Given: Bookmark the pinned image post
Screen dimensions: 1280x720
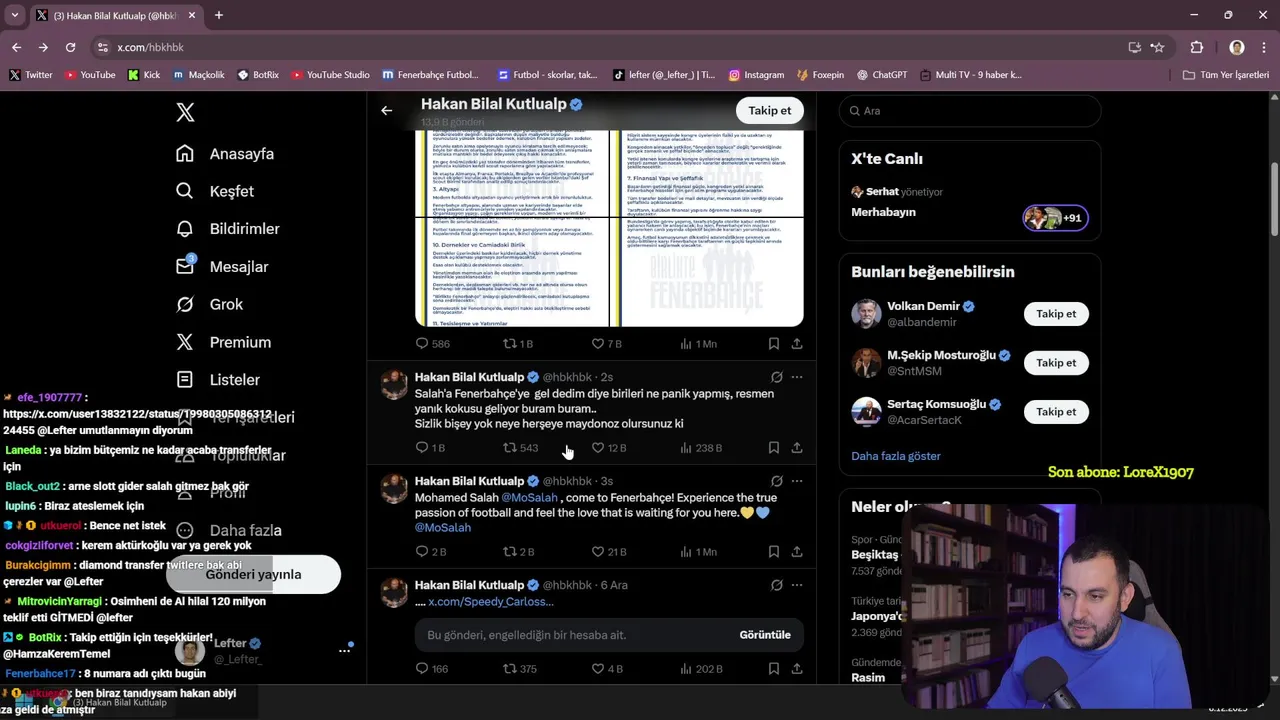Looking at the screenshot, I should (x=774, y=344).
